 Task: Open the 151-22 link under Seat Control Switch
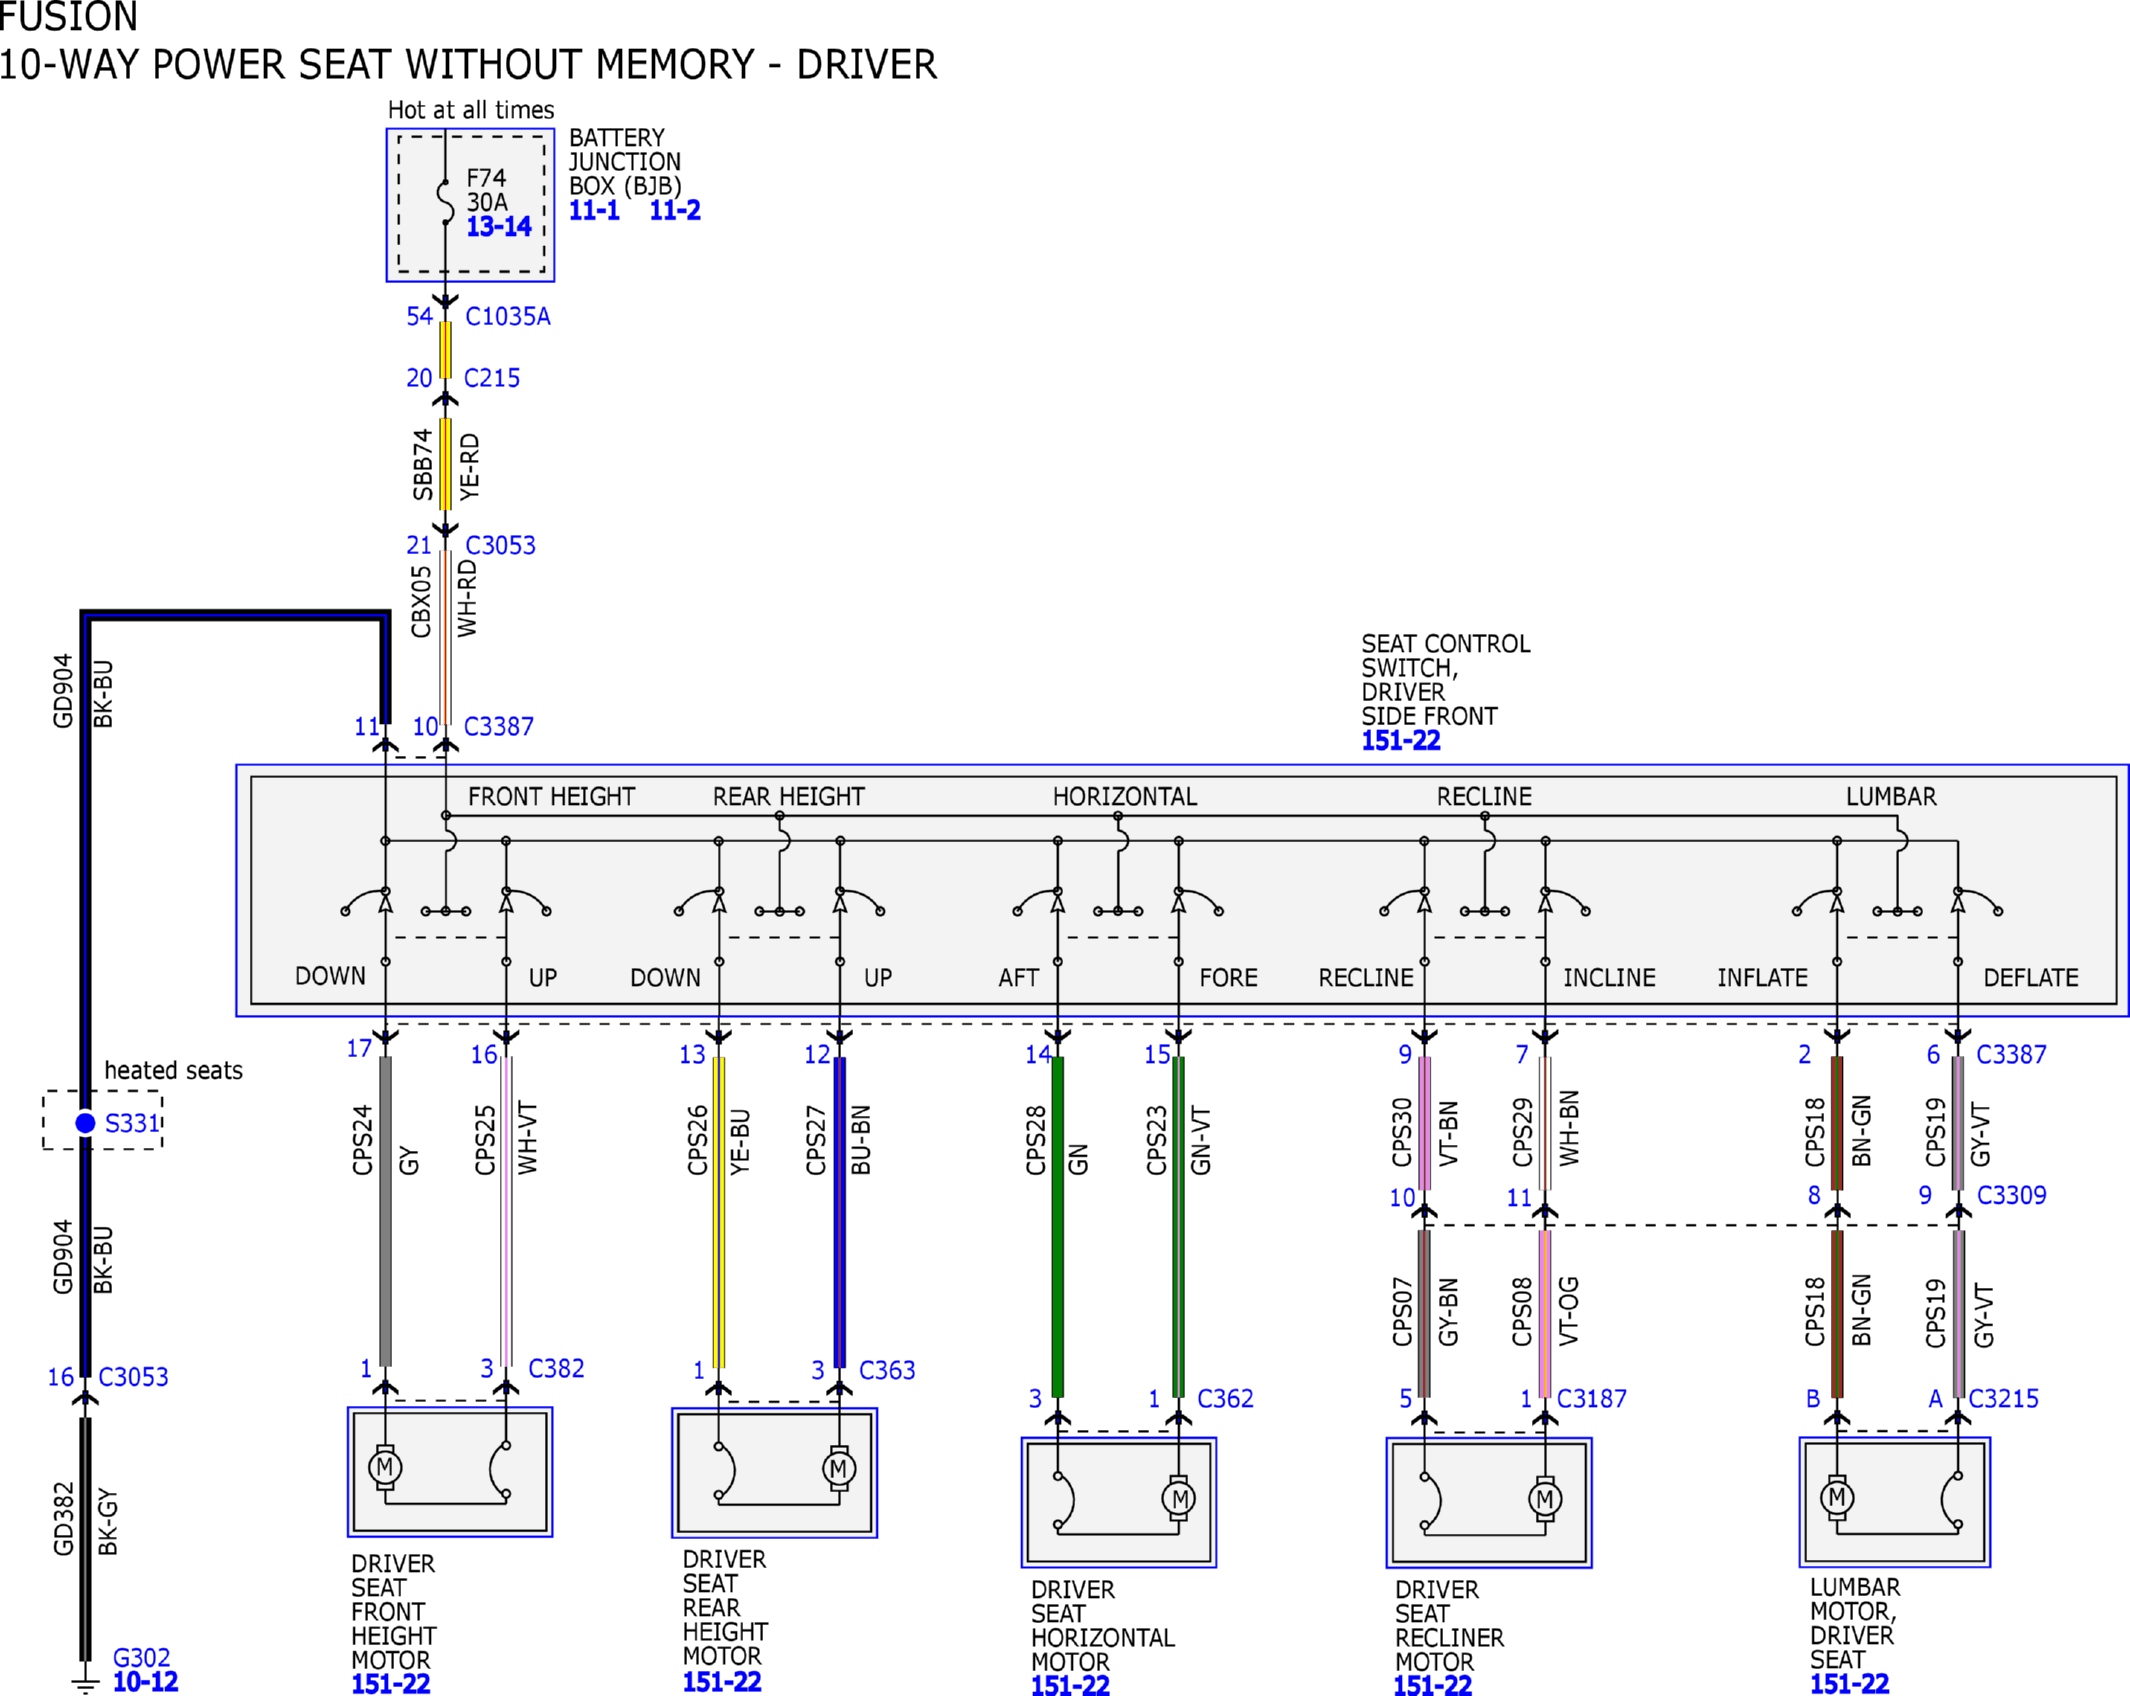pyautogui.click(x=1401, y=741)
